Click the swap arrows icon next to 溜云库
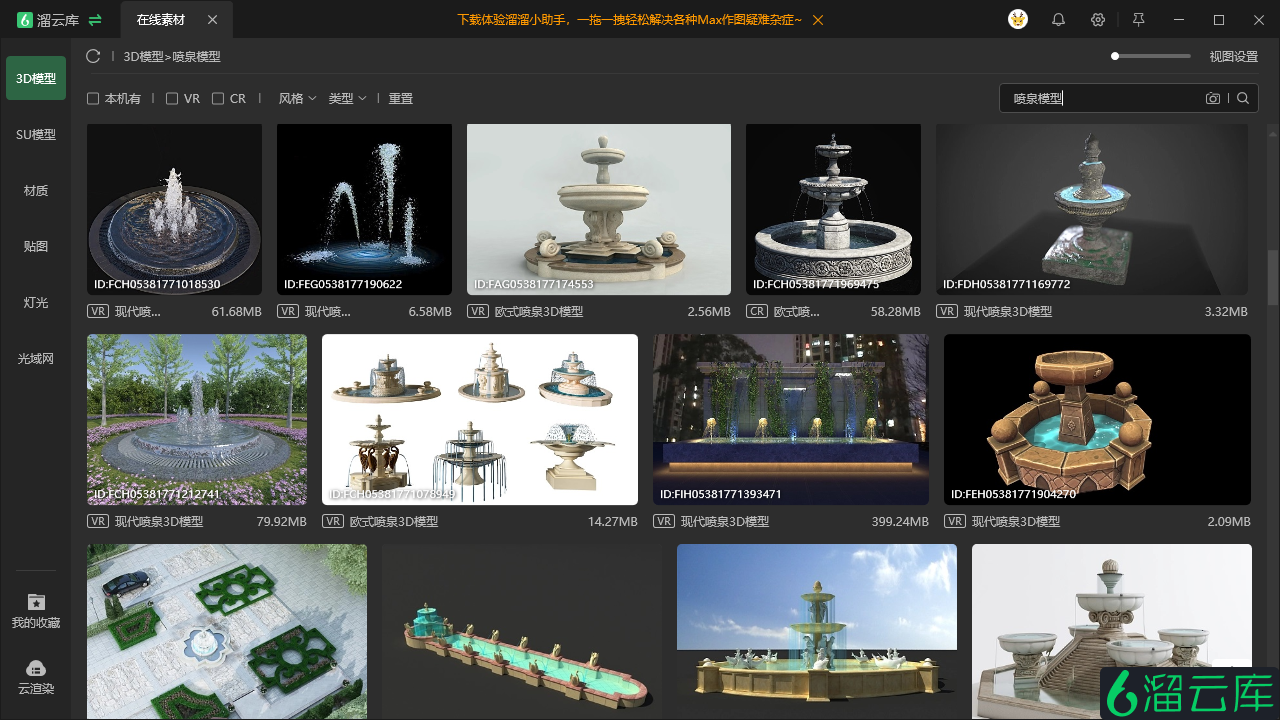Viewport: 1280px width, 720px height. (95, 20)
